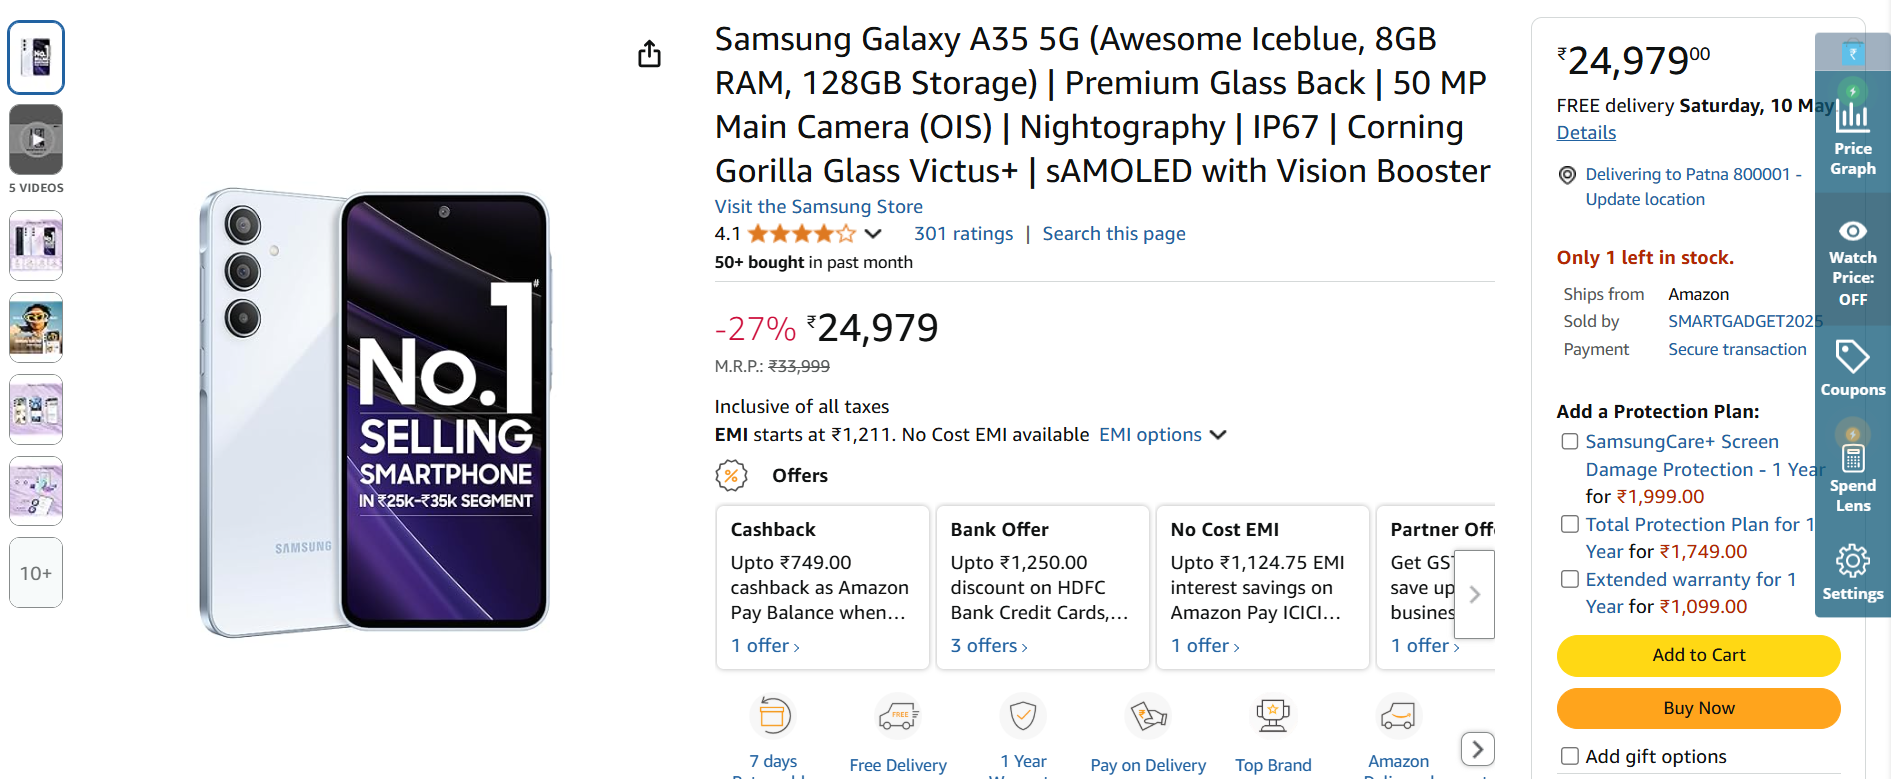Click the Top Brand trophy icon

(1273, 716)
